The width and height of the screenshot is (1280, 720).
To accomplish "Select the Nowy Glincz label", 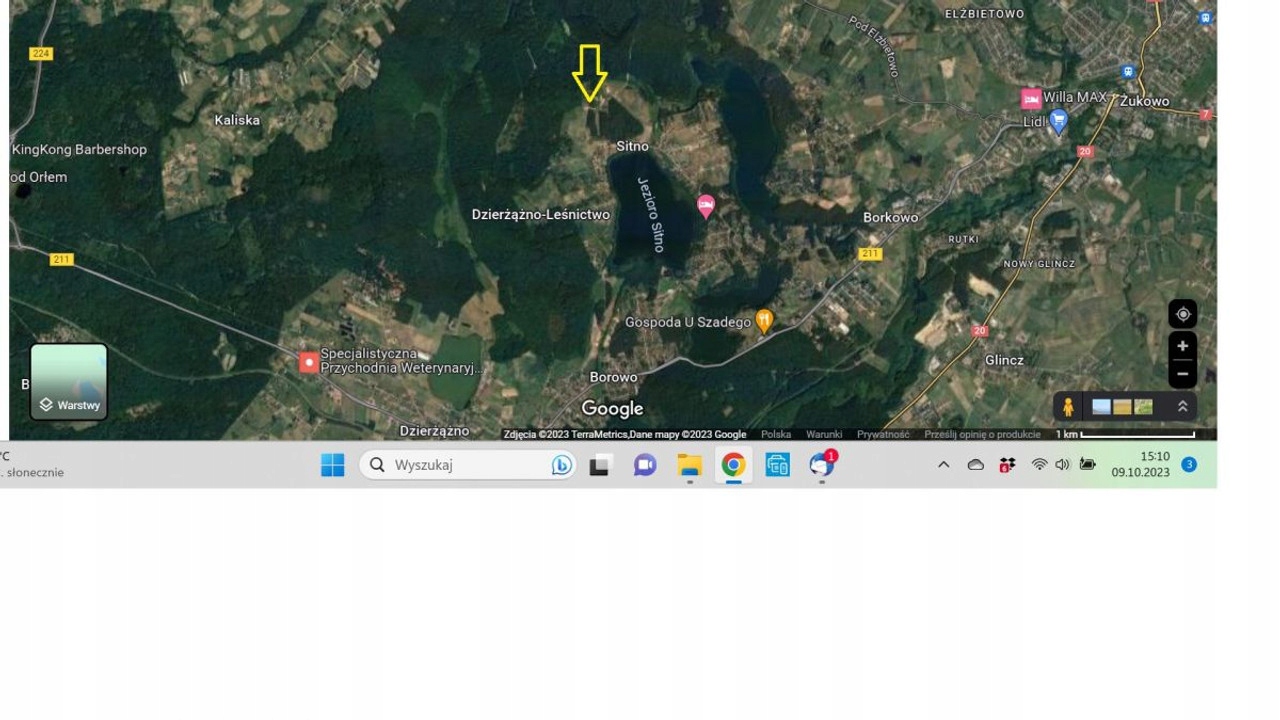I will click(x=1039, y=264).
